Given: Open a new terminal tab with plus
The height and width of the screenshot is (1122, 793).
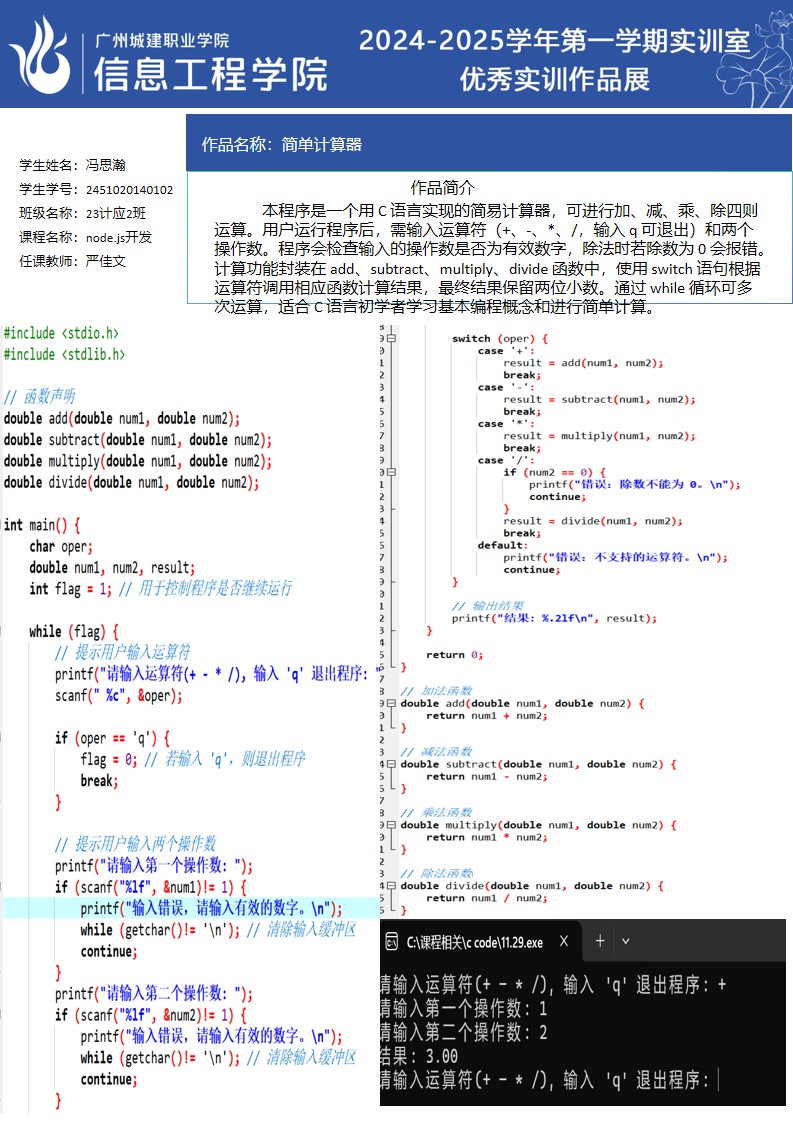Looking at the screenshot, I should [x=600, y=941].
